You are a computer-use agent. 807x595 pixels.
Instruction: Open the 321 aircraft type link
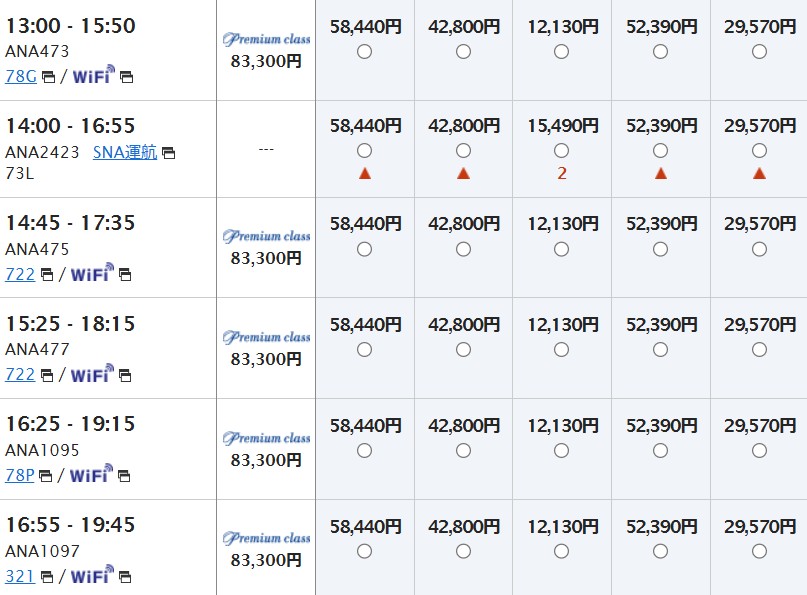(20, 575)
